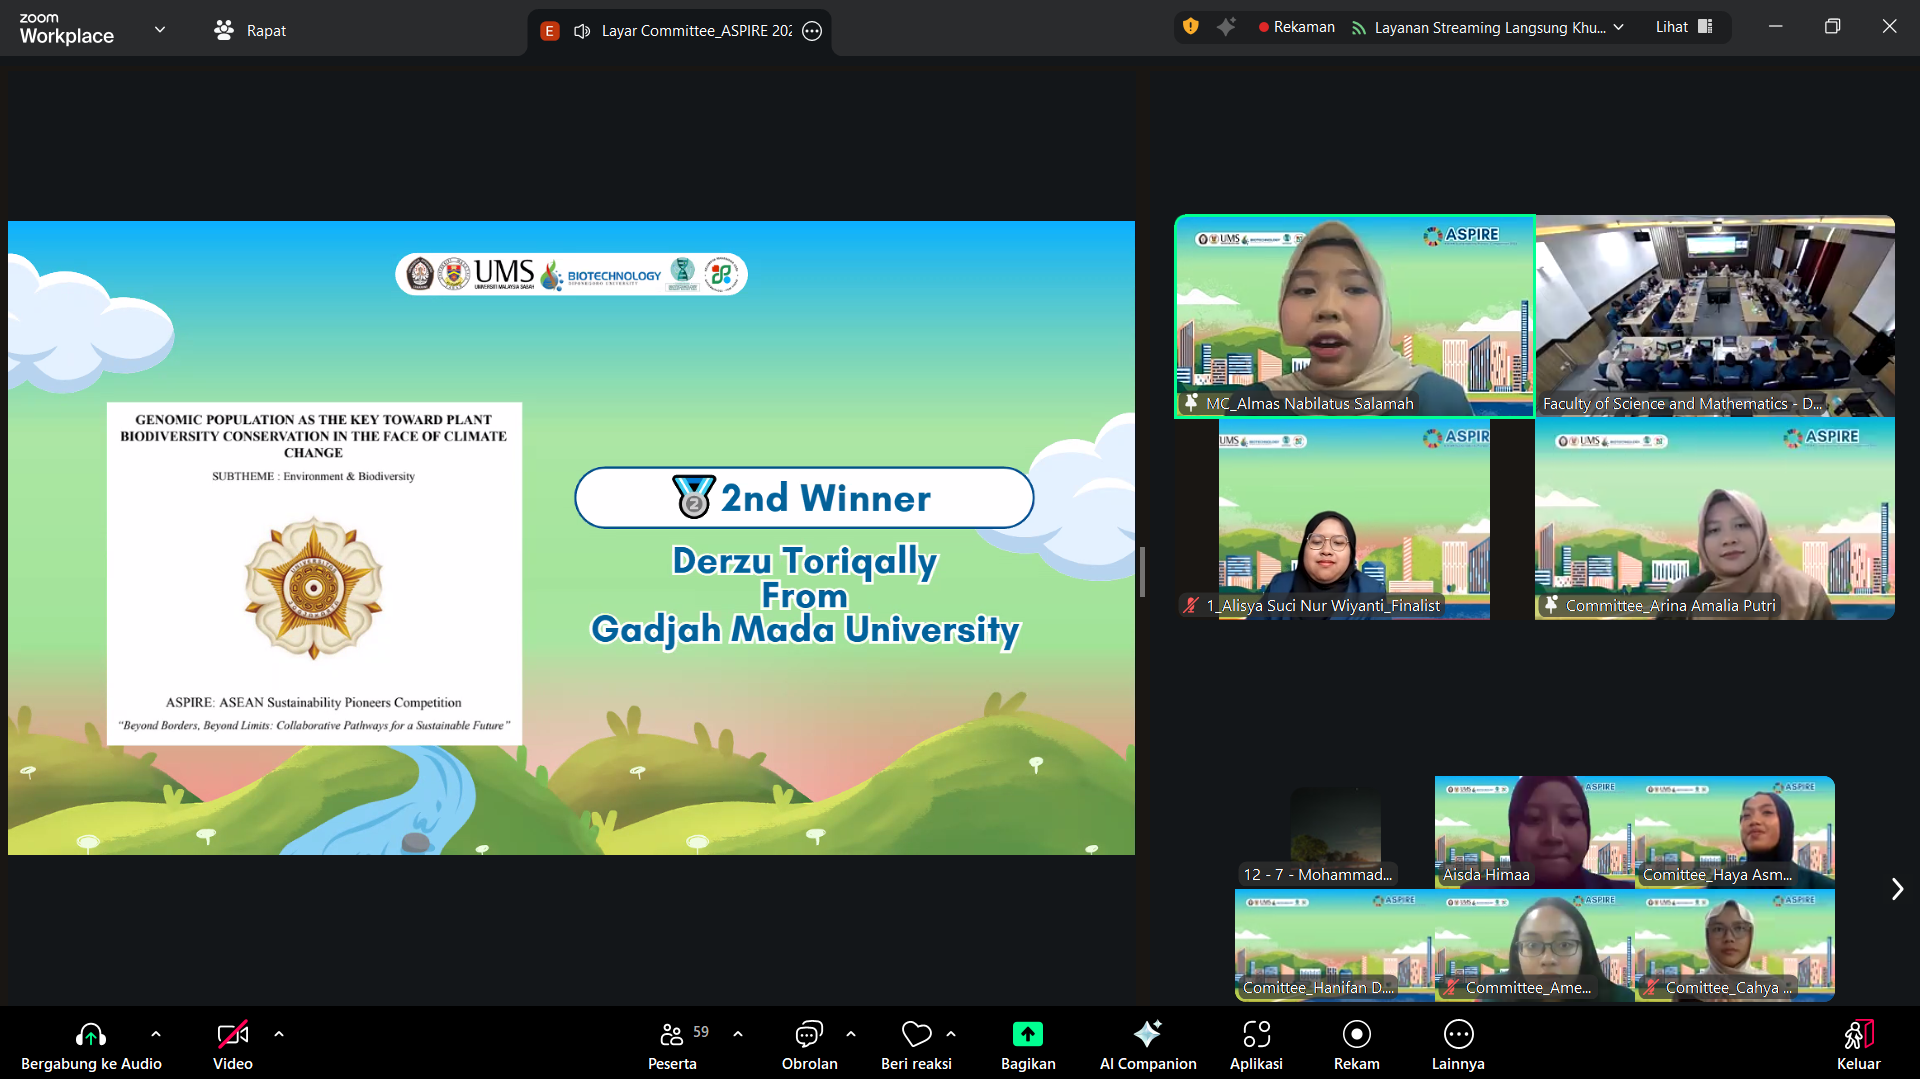Viewport: 1920px width, 1080px height.
Task: Open the Rapat meeting tab
Action: [250, 31]
